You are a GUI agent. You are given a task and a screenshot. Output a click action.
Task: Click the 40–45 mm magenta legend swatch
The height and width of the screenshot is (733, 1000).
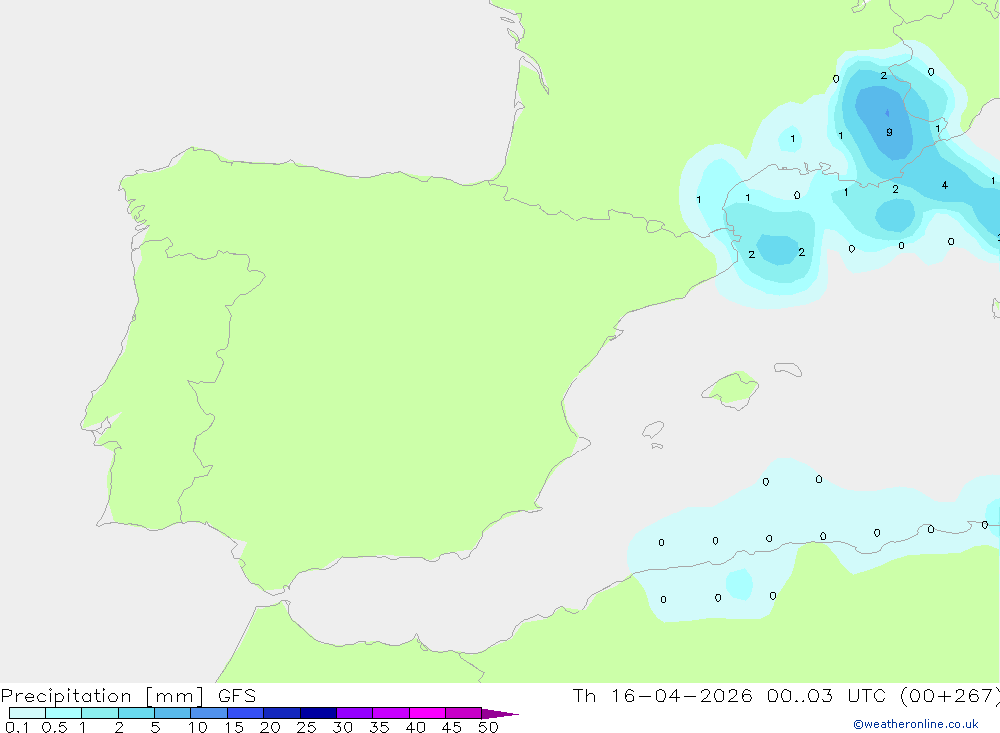click(427, 713)
